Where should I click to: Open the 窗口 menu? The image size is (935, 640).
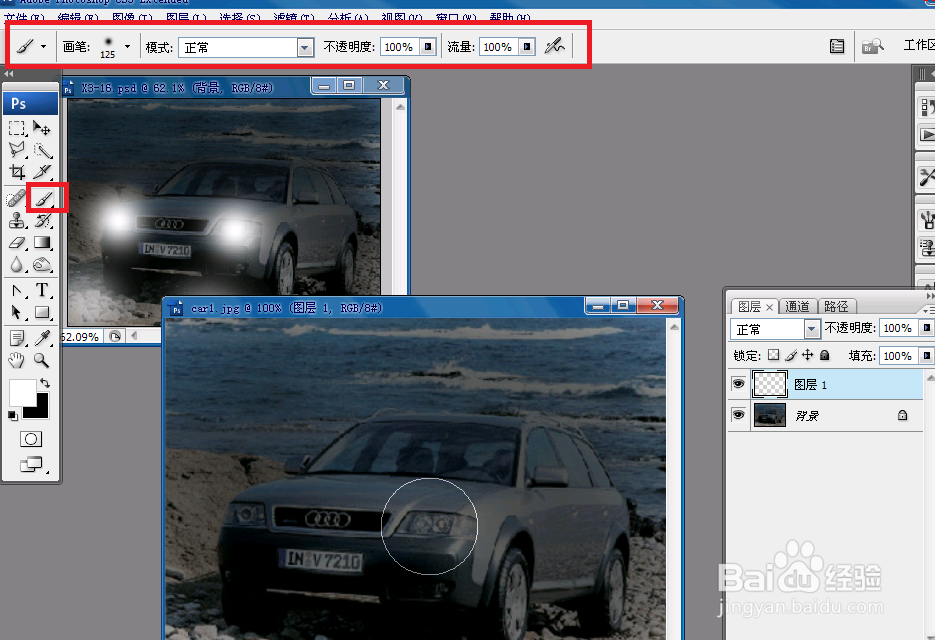pyautogui.click(x=455, y=18)
